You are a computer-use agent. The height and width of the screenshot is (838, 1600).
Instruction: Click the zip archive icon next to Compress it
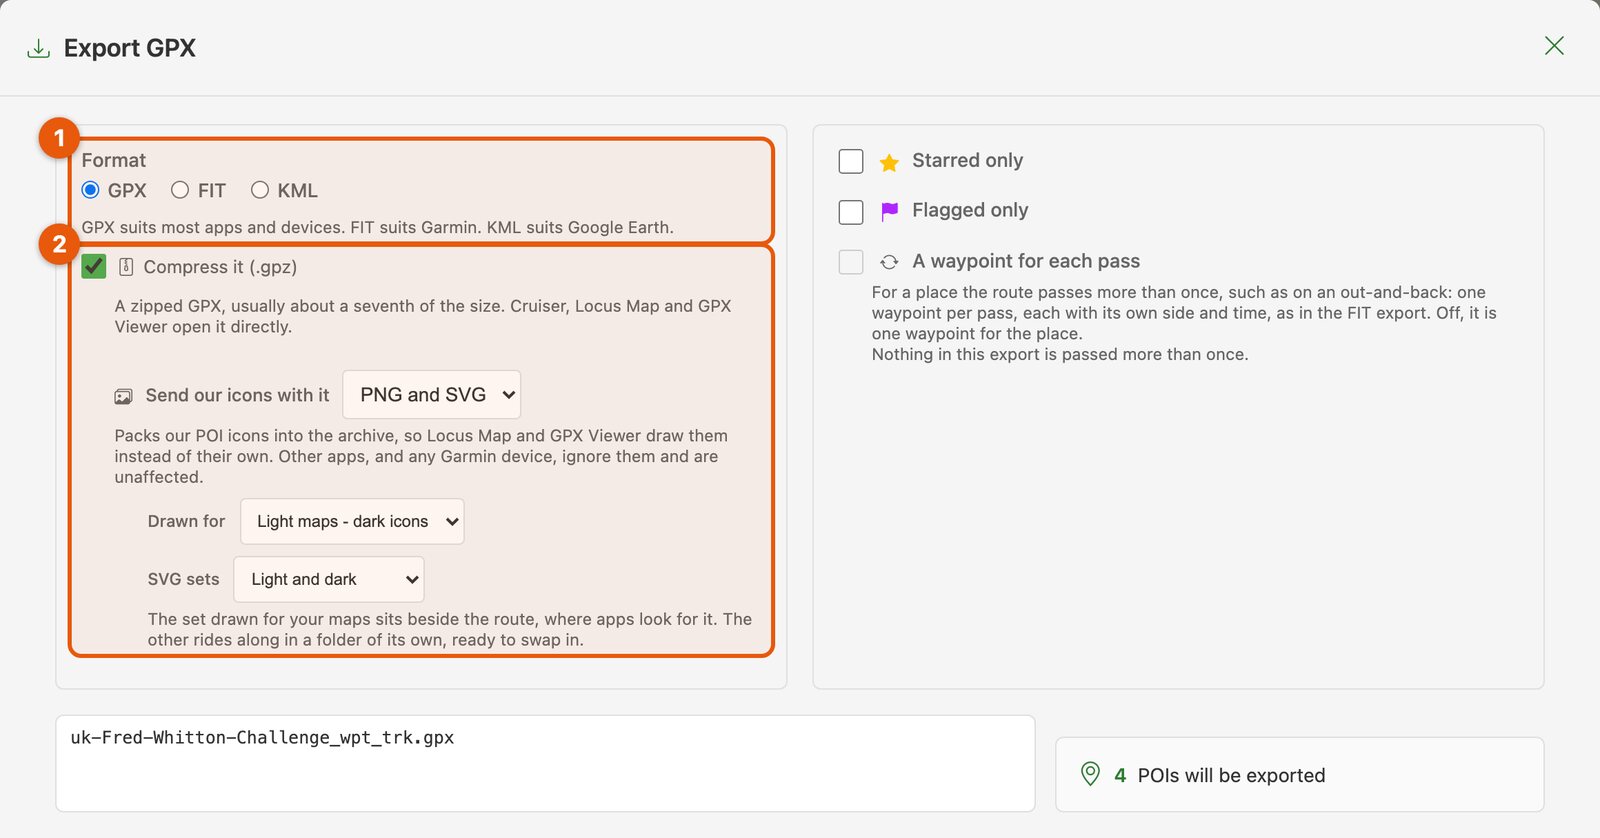tap(126, 267)
